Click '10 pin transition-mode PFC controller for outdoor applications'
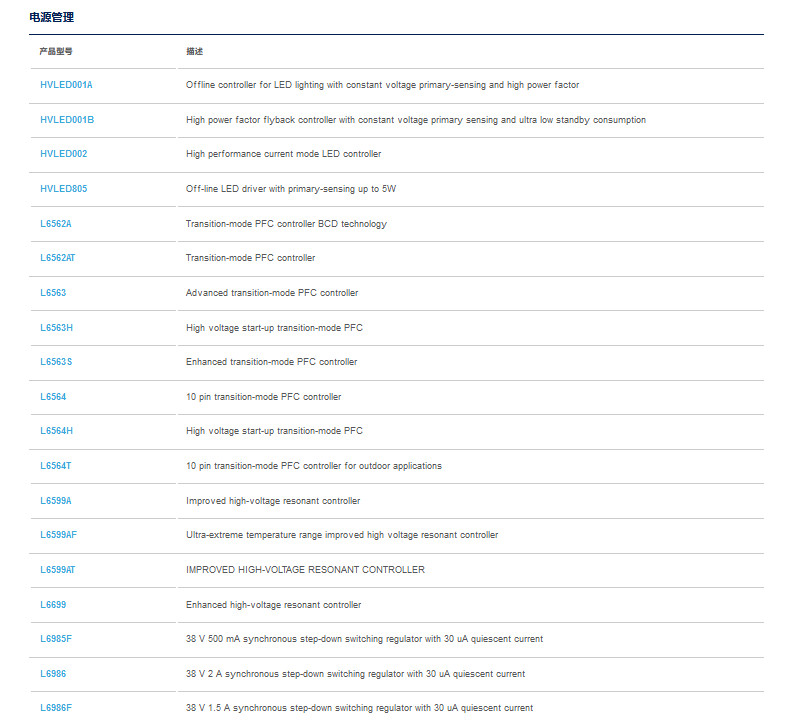This screenshot has width=805, height=720. pyautogui.click(x=314, y=465)
